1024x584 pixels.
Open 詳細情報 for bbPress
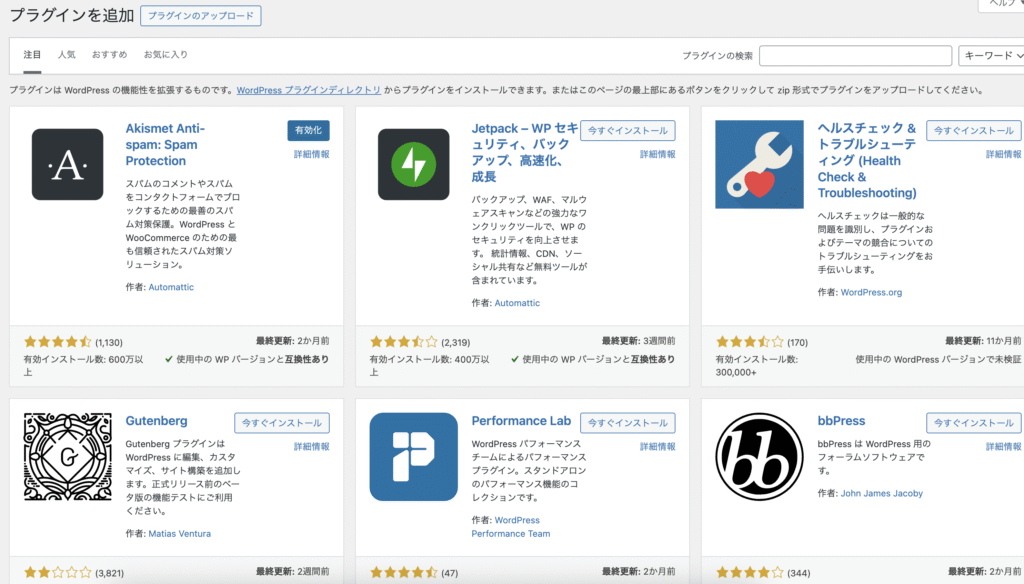coord(1004,447)
